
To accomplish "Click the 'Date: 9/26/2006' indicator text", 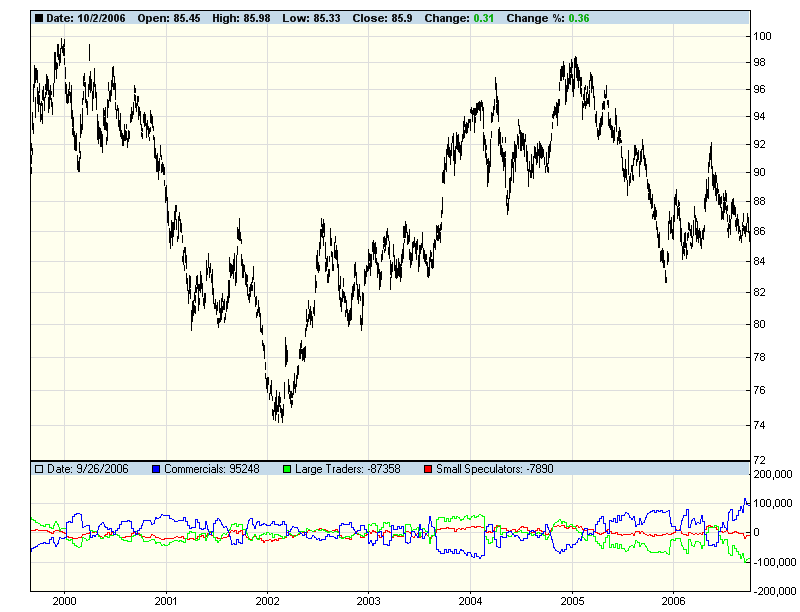I will [88, 469].
